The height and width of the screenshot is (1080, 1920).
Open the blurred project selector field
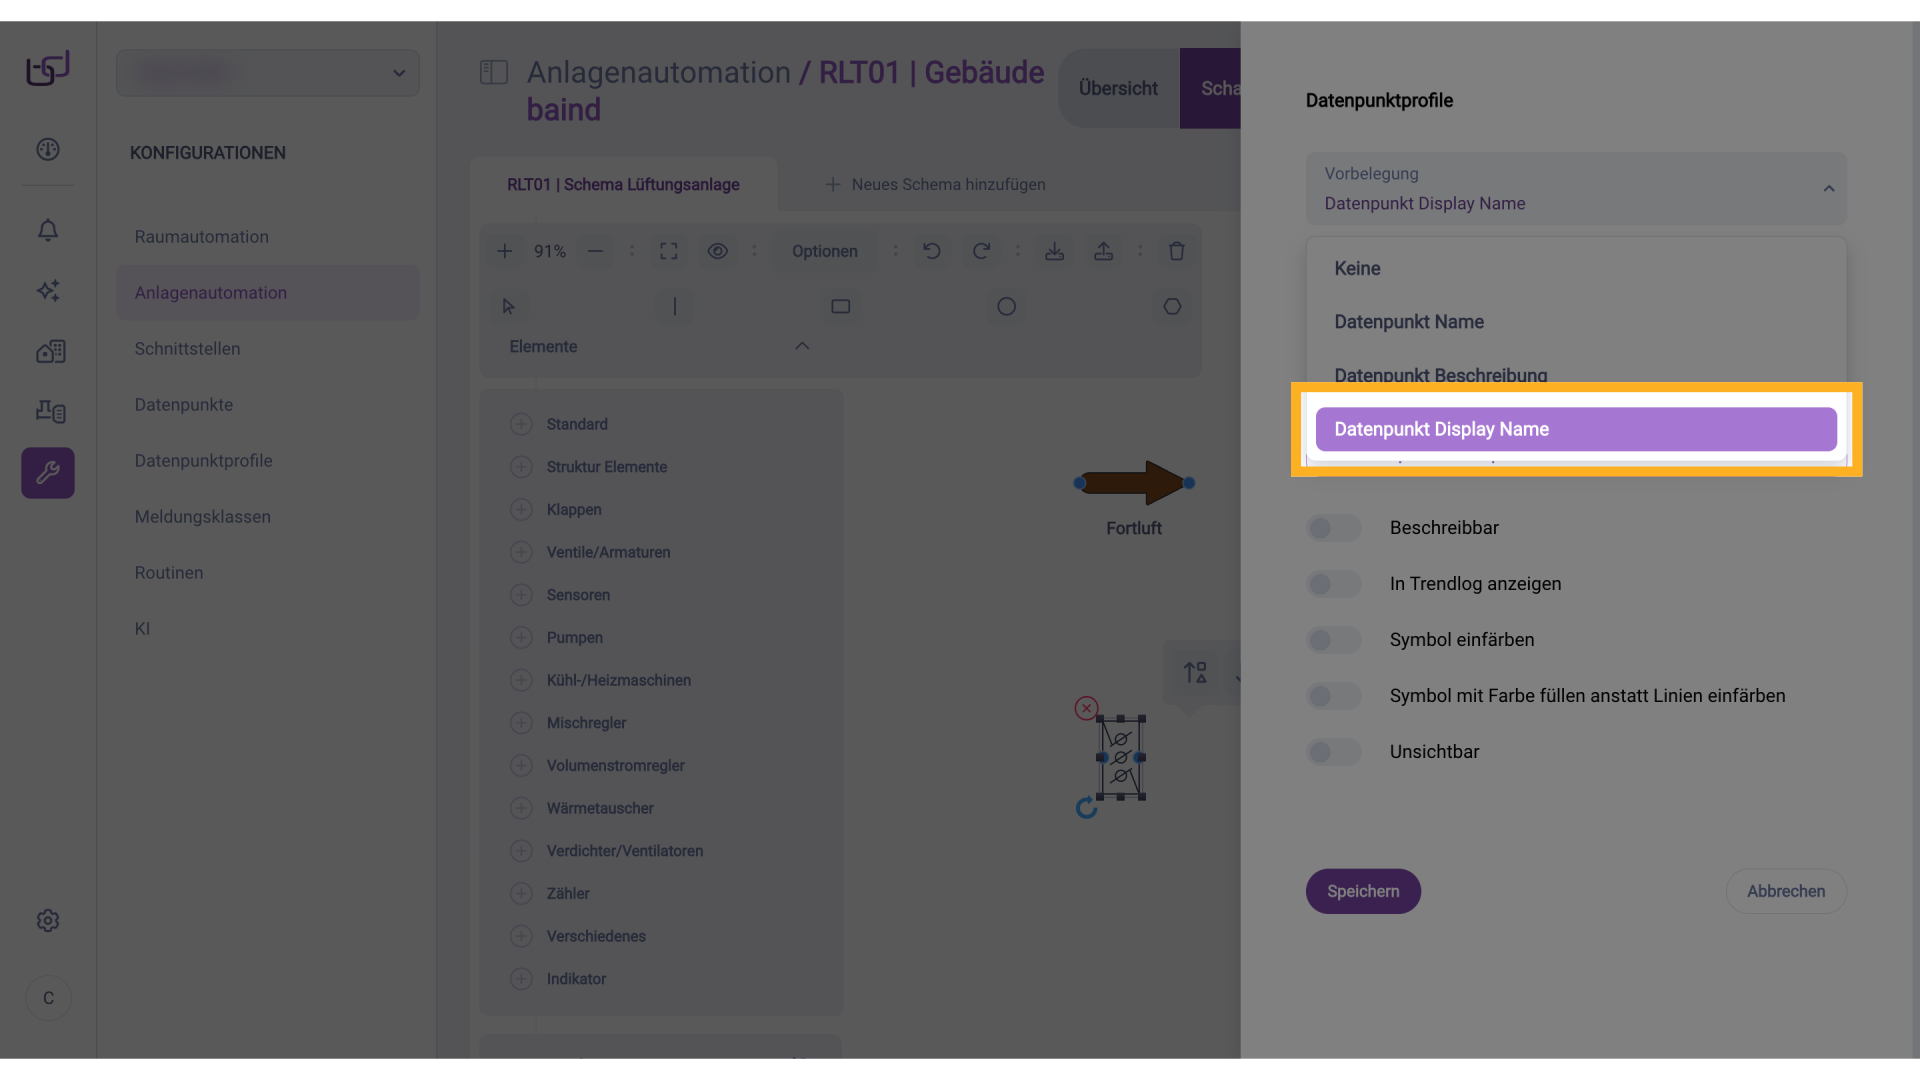pyautogui.click(x=267, y=73)
